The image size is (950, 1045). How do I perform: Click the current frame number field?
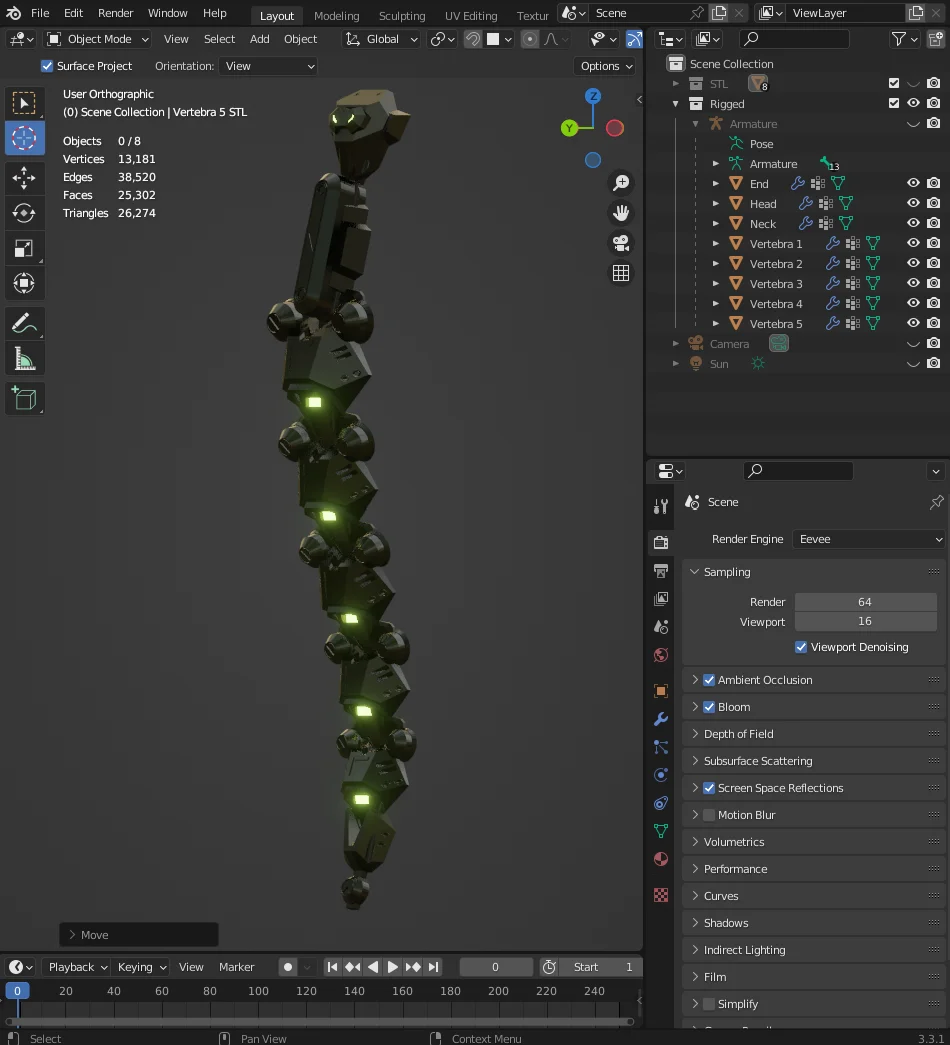click(x=496, y=967)
